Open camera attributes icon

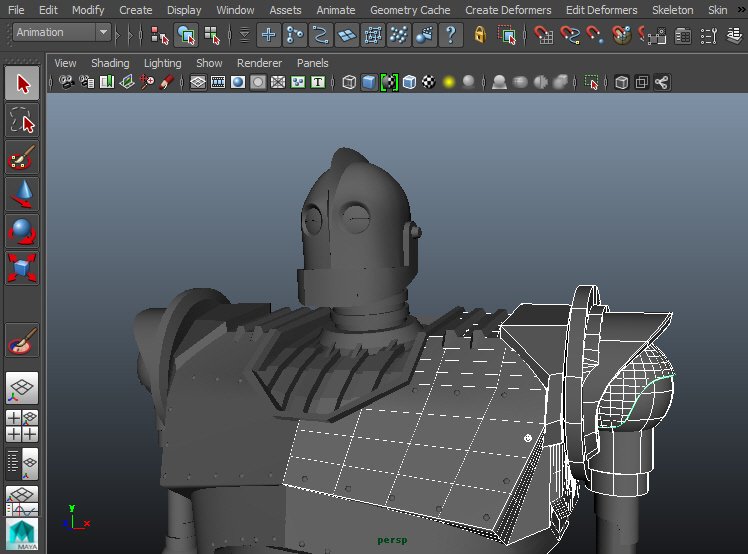coord(86,82)
